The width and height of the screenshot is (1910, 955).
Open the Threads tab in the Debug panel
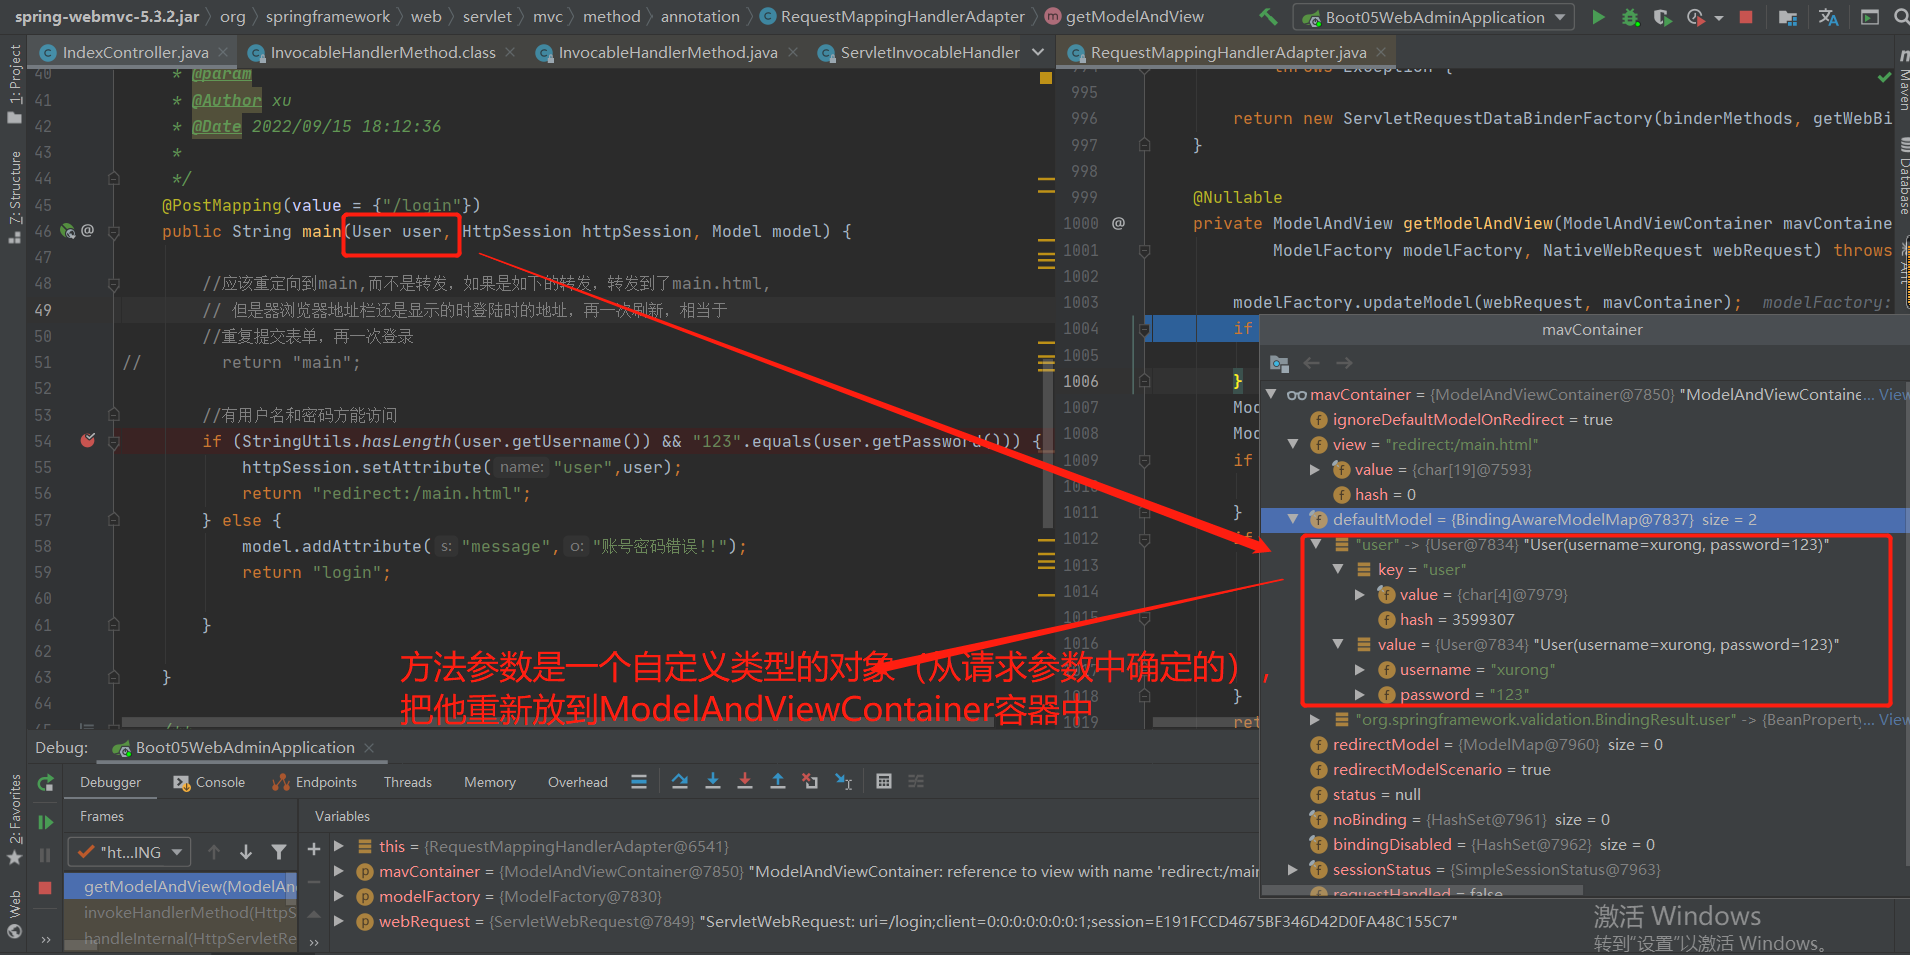(408, 782)
